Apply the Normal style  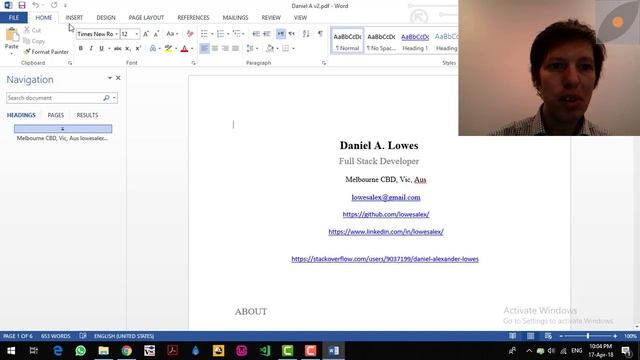point(347,41)
